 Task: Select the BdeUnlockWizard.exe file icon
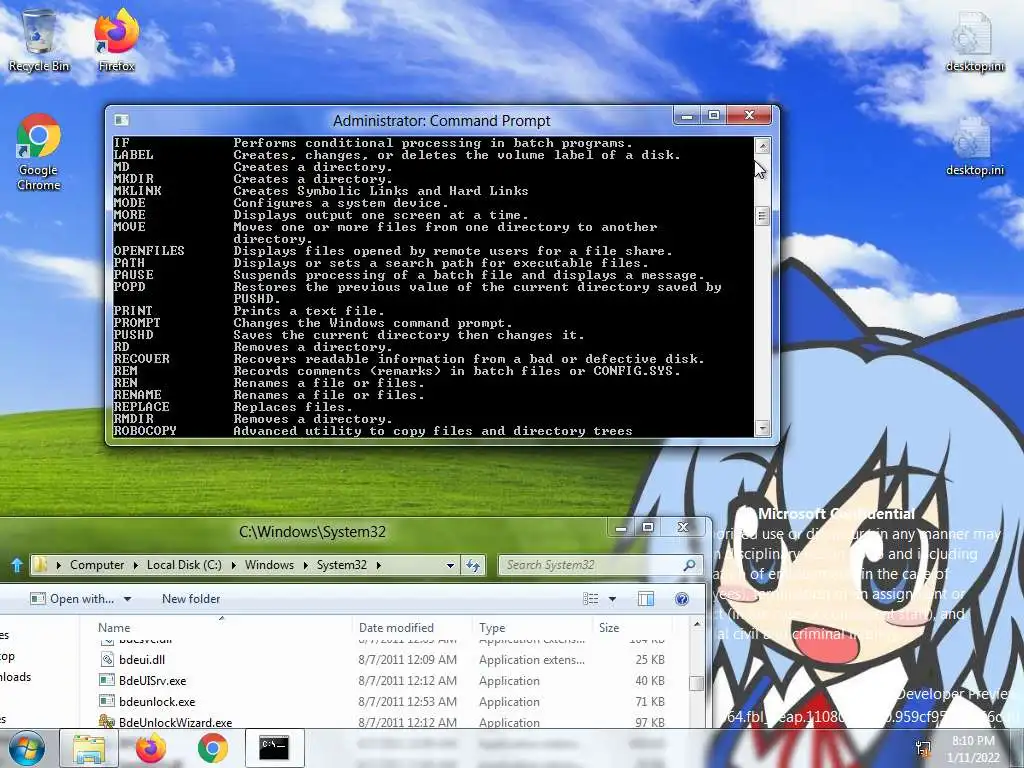[x=107, y=722]
